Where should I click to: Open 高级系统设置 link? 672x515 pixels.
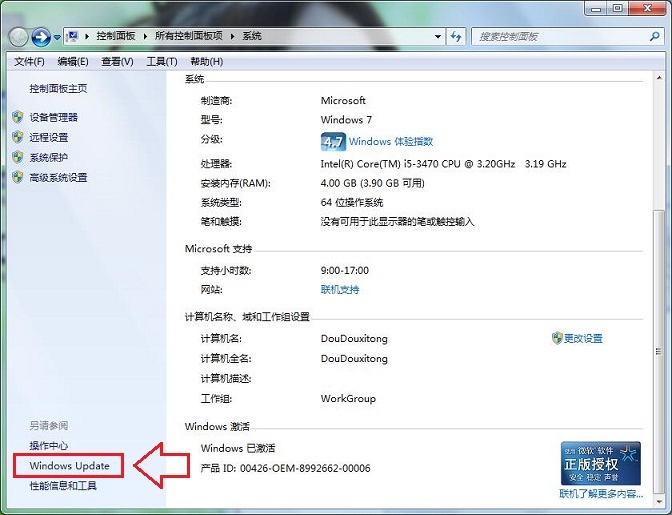[58, 177]
